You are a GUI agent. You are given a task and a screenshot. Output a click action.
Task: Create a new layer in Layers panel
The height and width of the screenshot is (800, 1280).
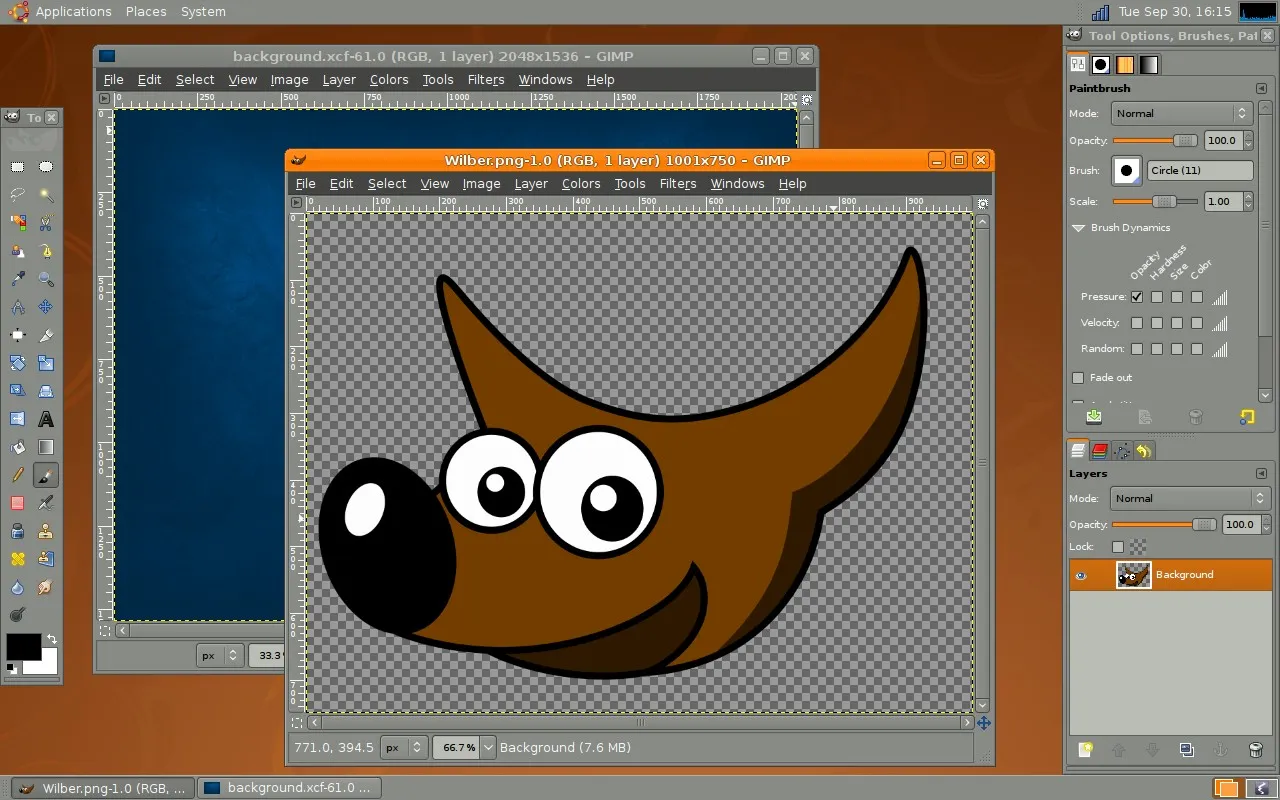click(x=1085, y=750)
